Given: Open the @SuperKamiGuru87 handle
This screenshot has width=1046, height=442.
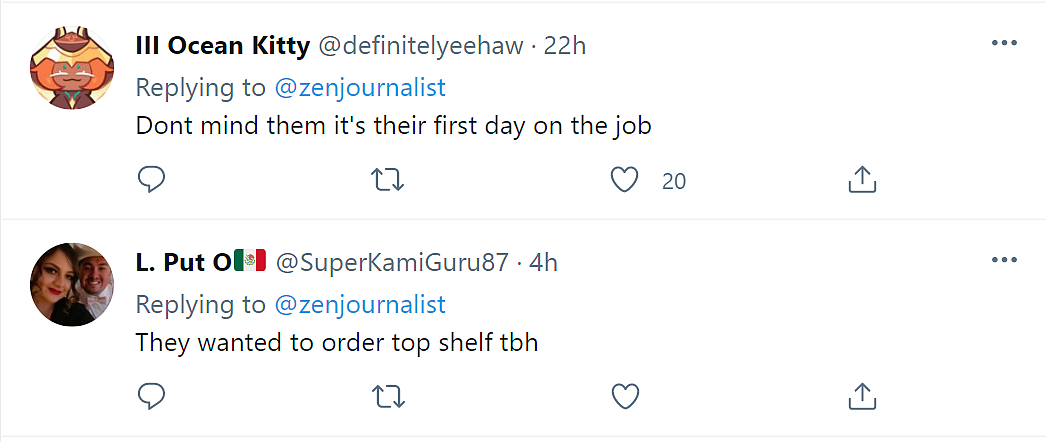Looking at the screenshot, I should coord(392,263).
